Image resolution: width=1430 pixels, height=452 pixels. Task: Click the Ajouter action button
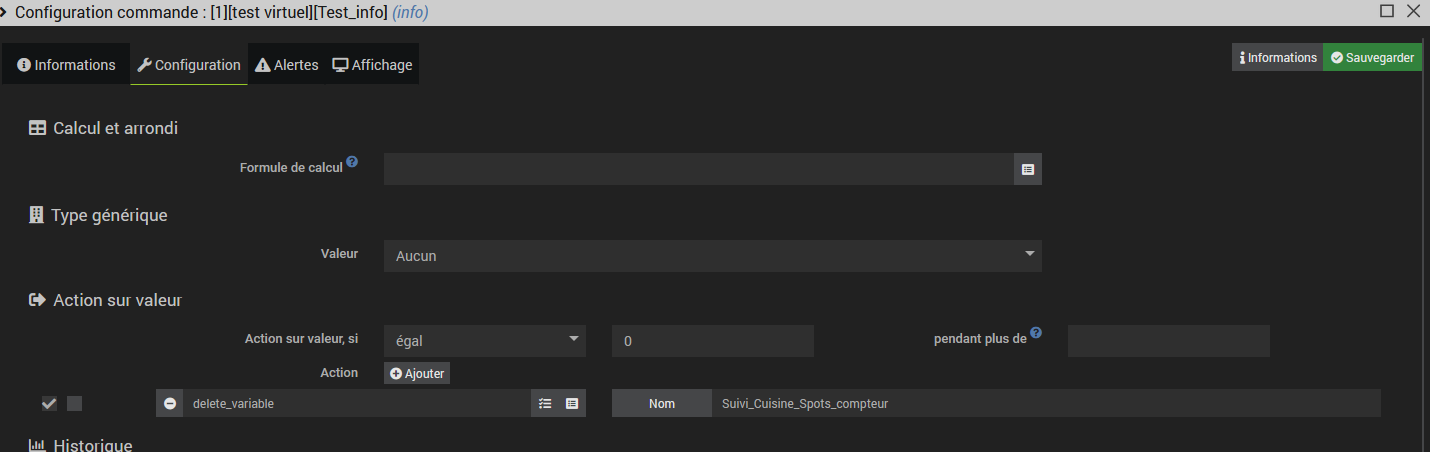417,373
